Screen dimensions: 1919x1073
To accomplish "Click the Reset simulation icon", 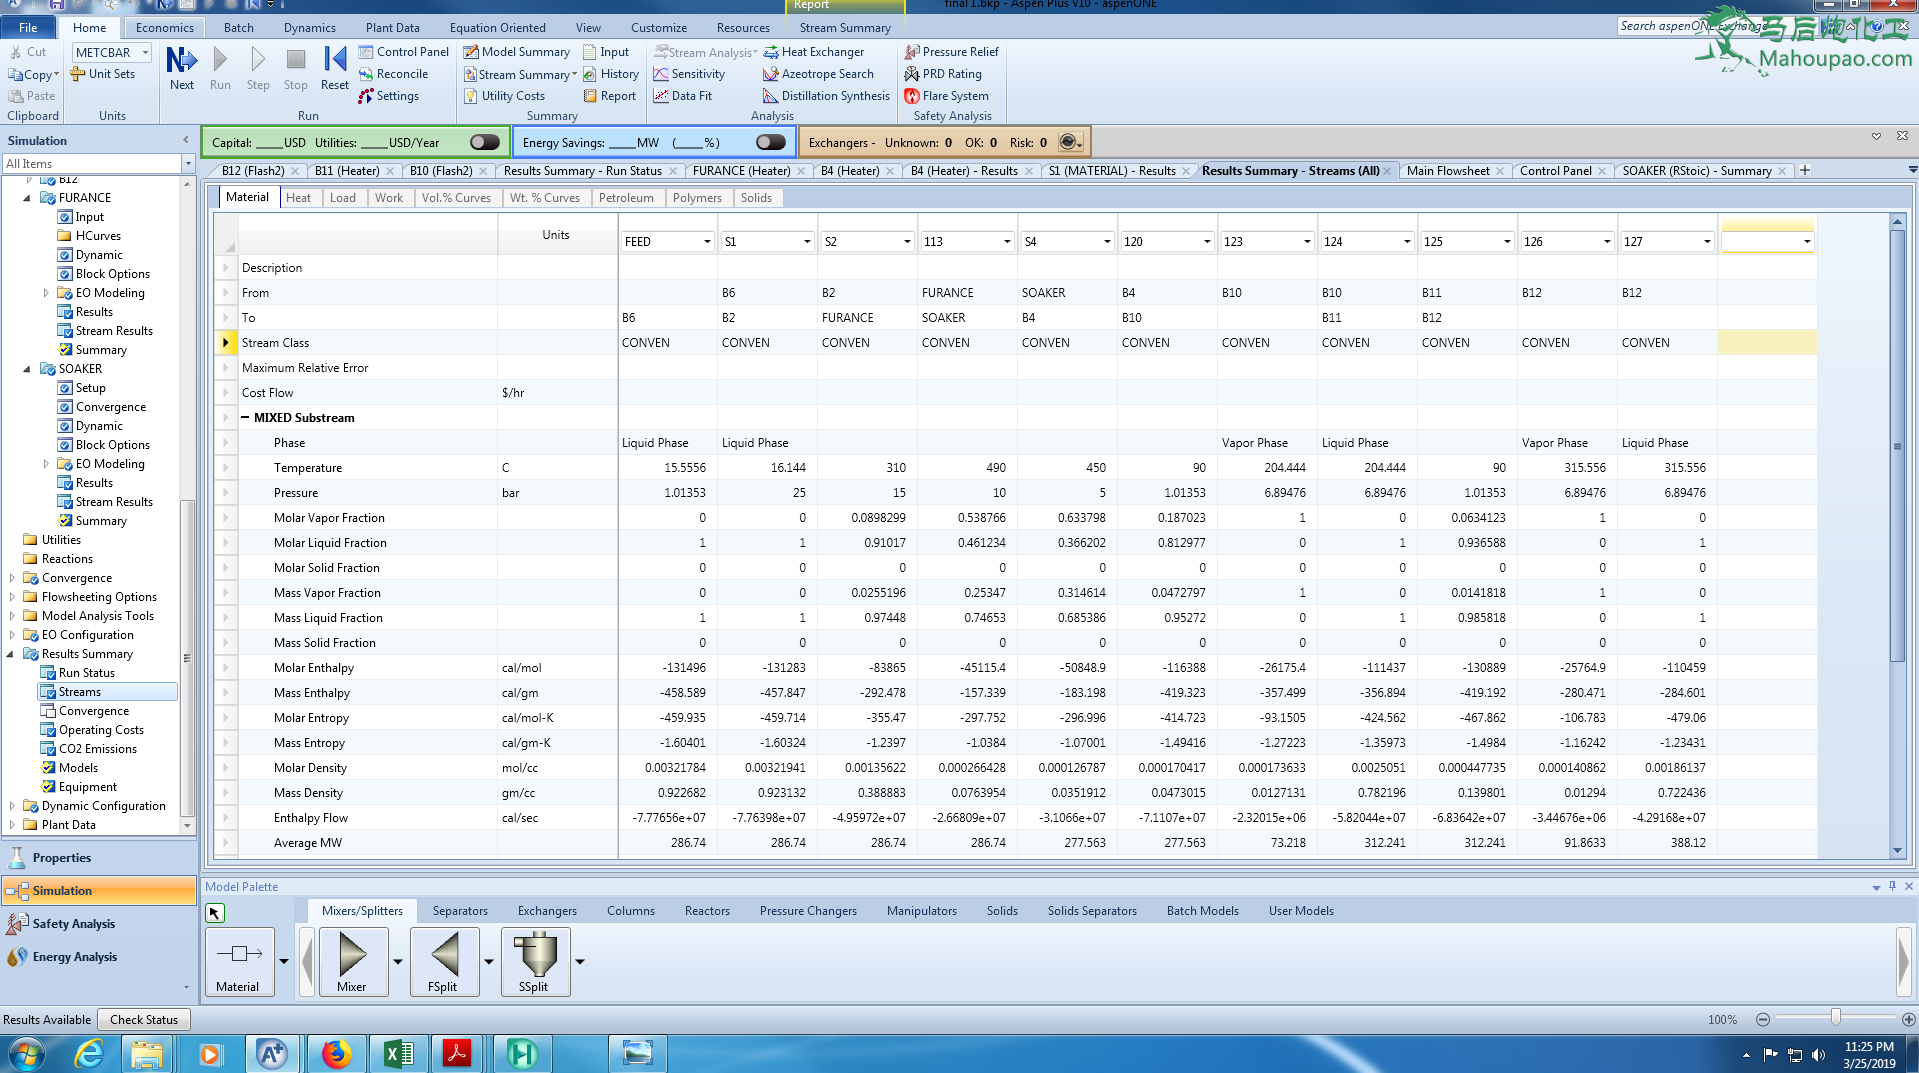I will point(335,67).
